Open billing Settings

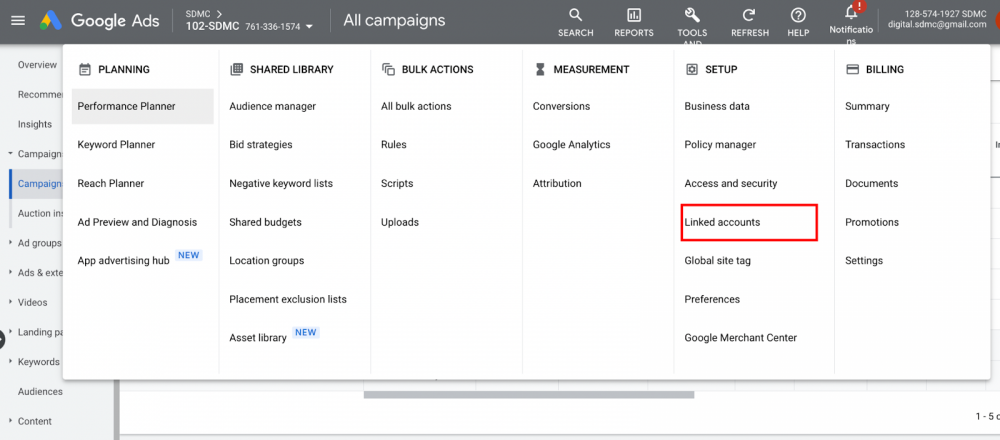coord(864,261)
